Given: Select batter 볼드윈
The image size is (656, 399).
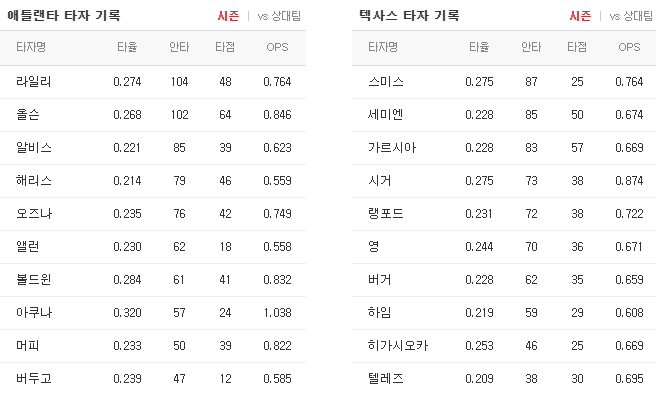Looking at the screenshot, I should pos(34,279).
